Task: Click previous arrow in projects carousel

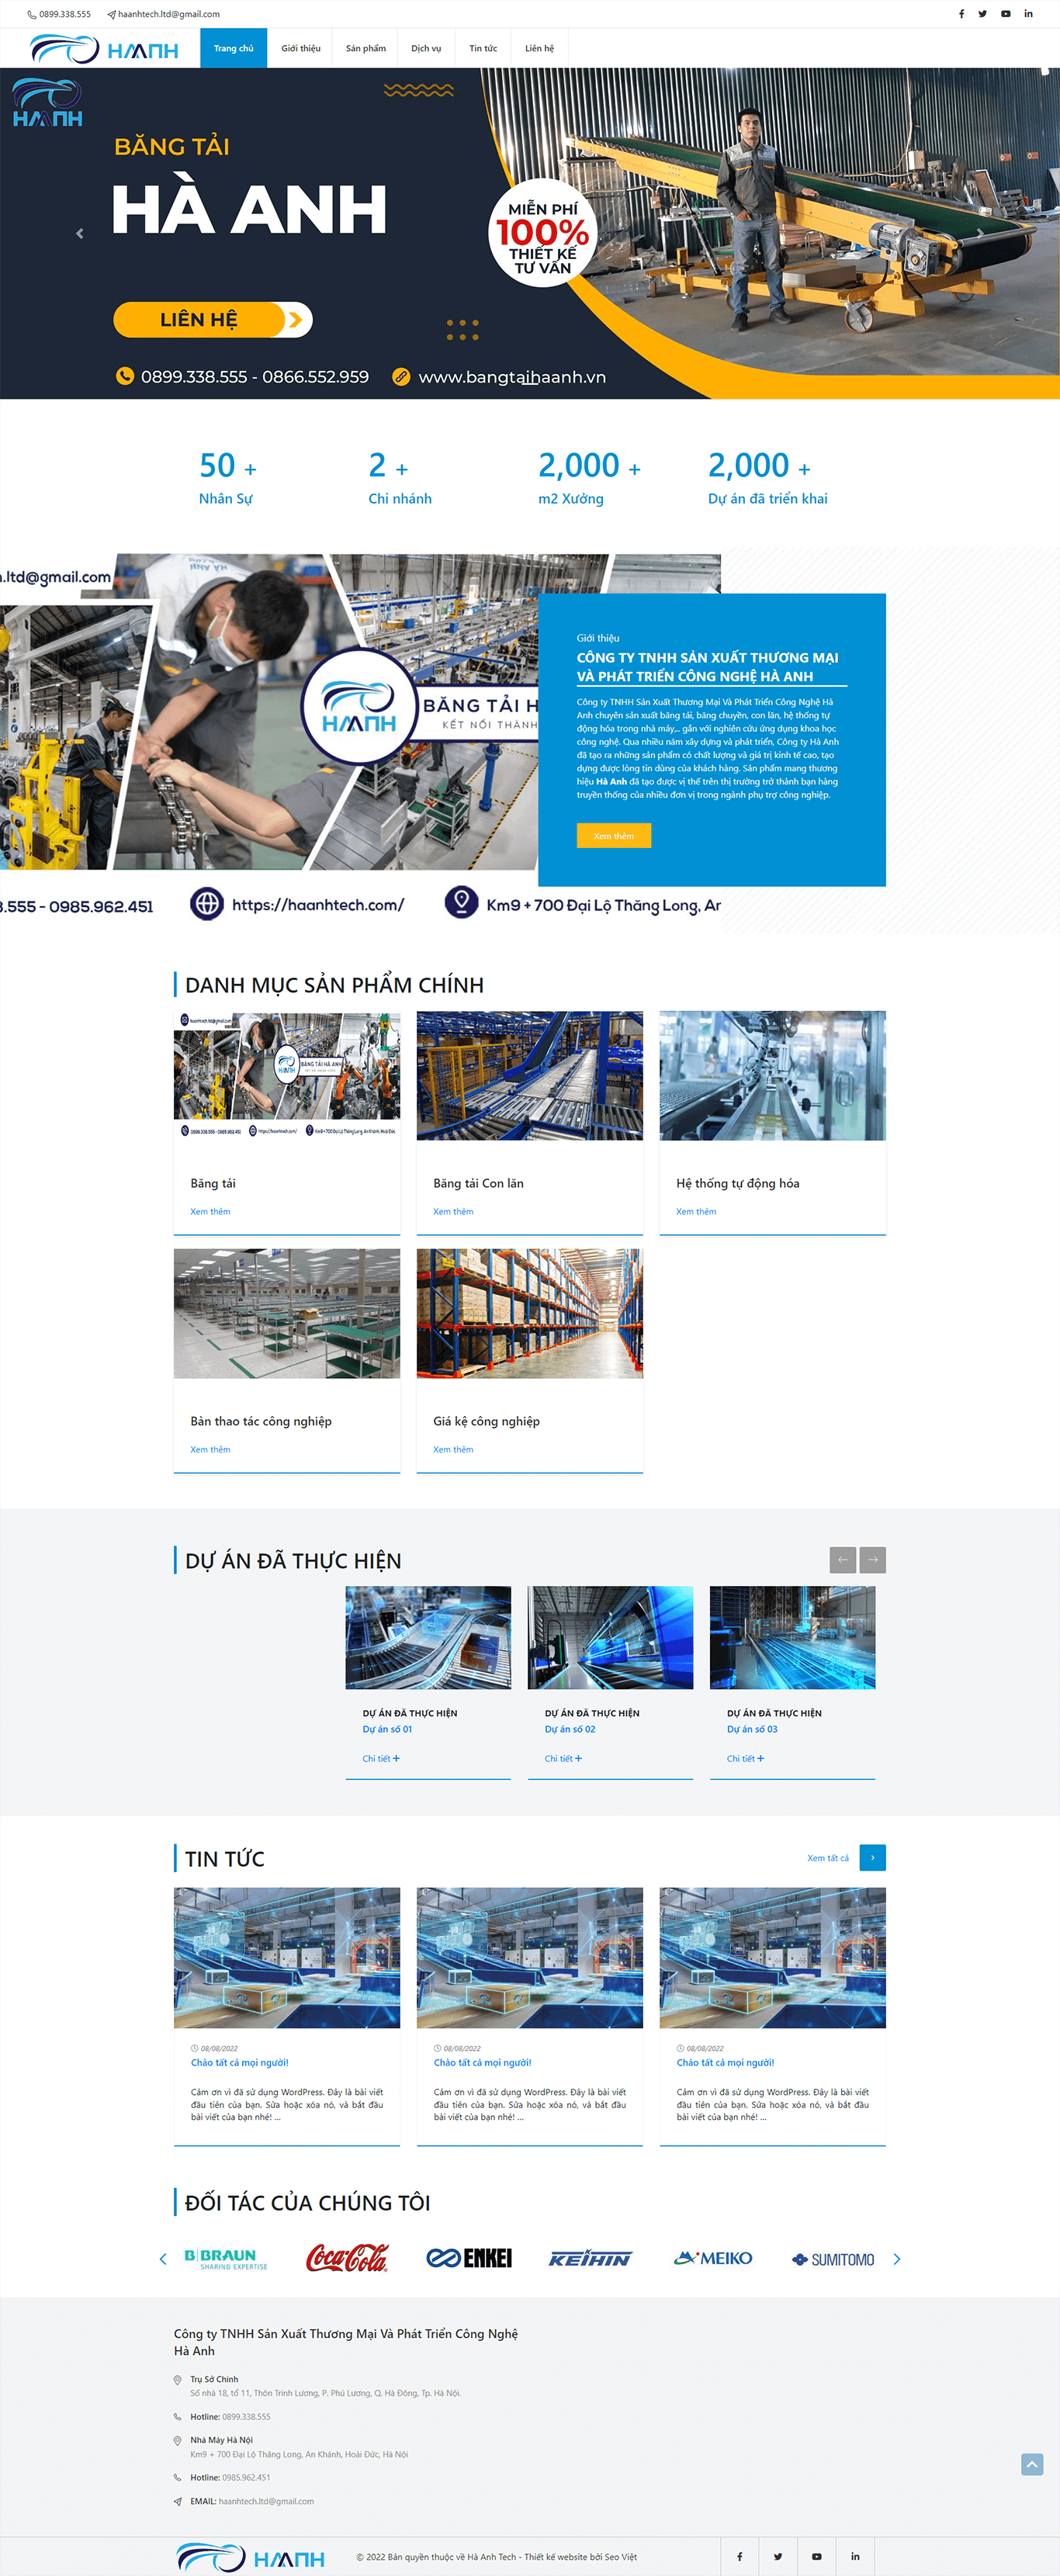Action: [x=842, y=1560]
